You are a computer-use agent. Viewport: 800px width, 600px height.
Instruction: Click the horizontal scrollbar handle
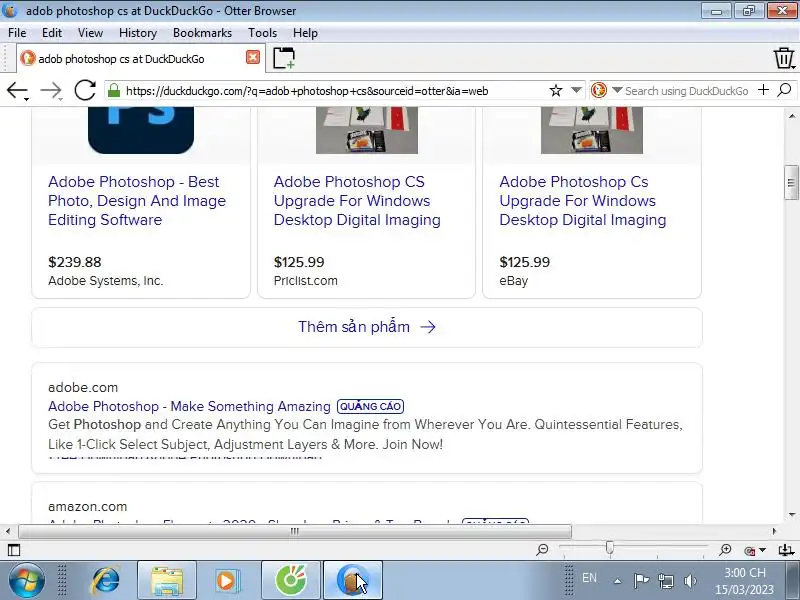point(295,531)
